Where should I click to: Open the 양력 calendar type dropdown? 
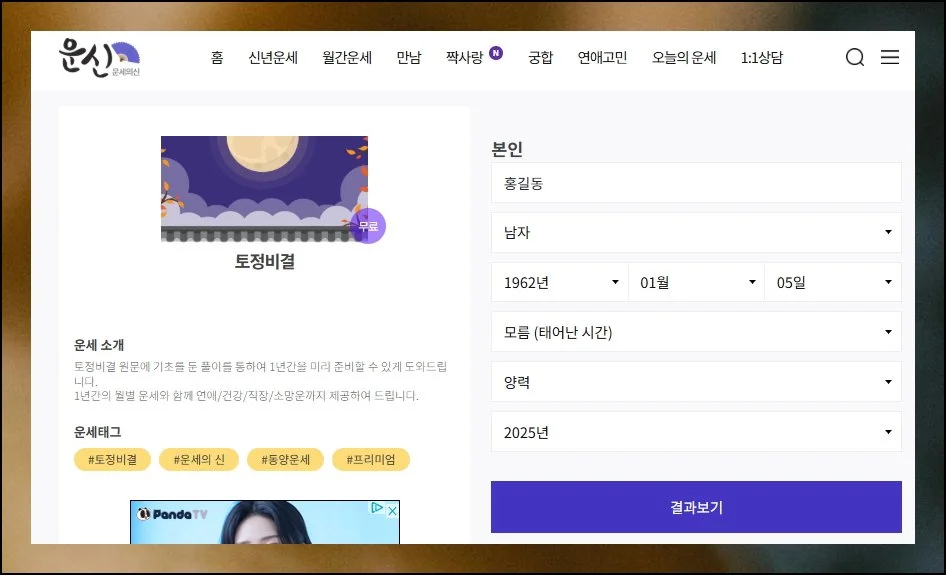click(x=696, y=382)
